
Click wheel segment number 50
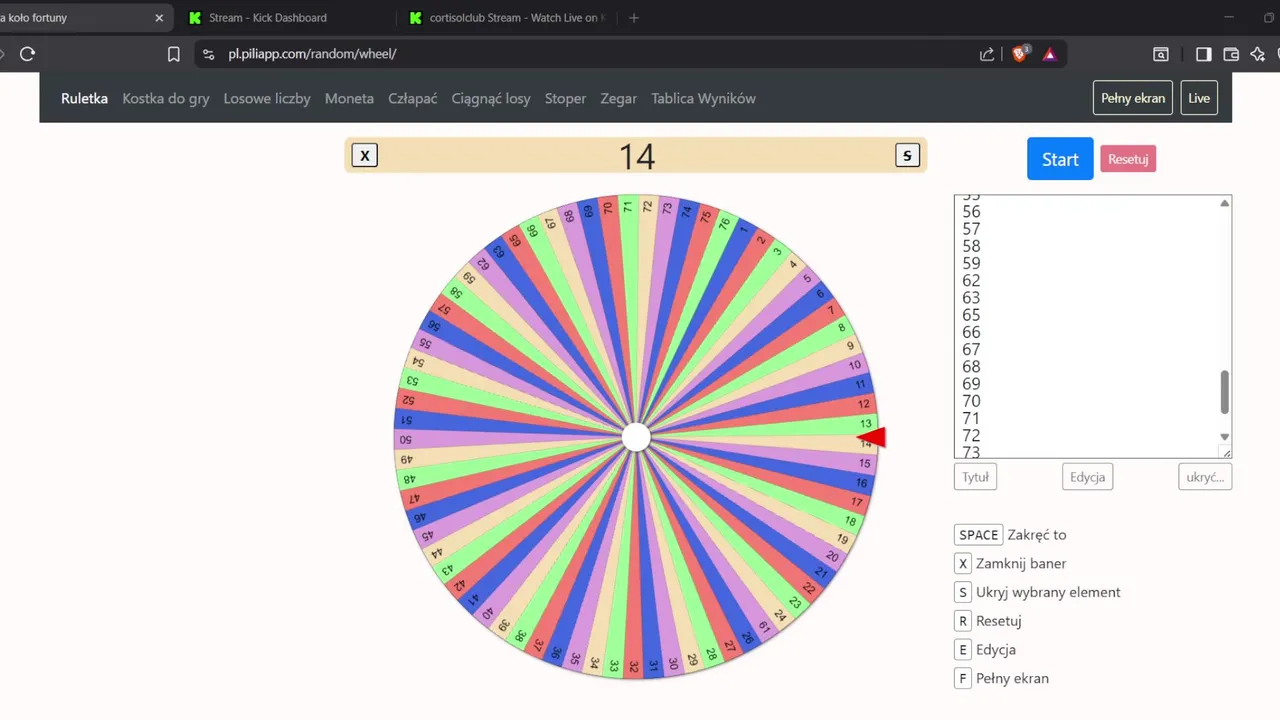pyautogui.click(x=405, y=439)
